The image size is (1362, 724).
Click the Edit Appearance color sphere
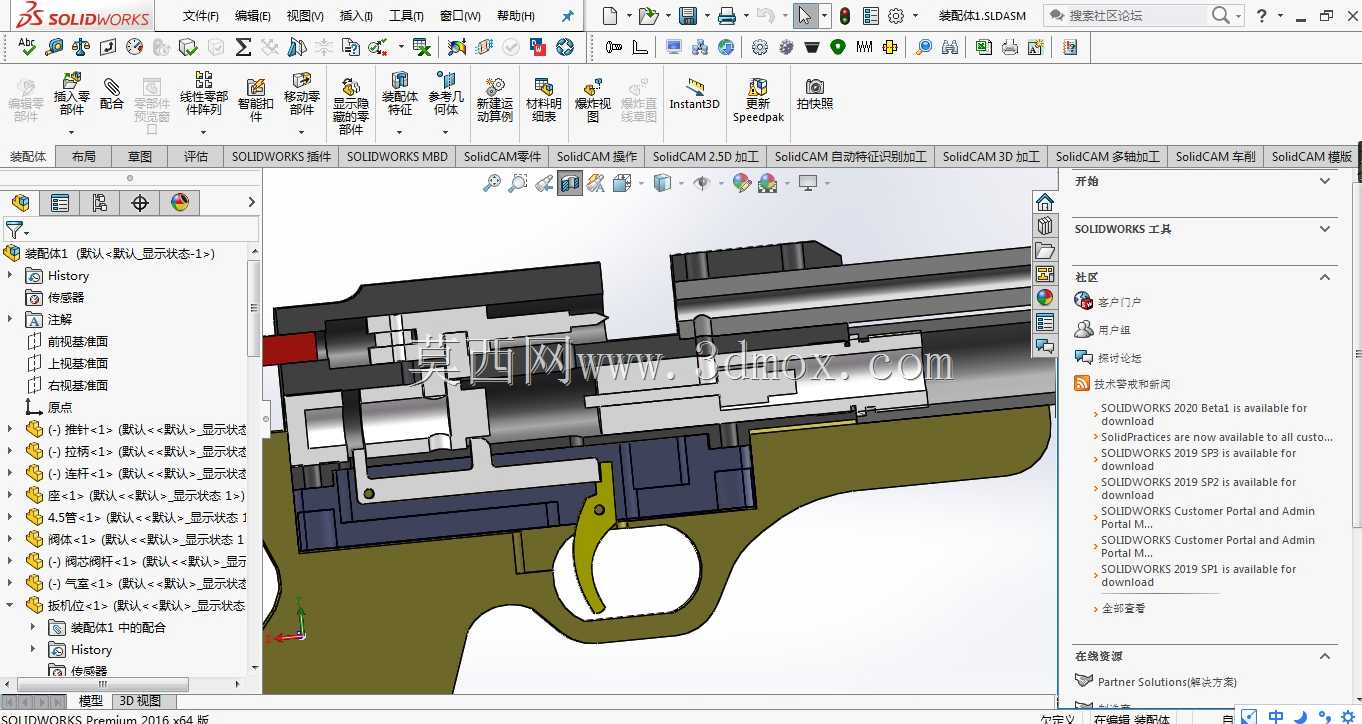pyautogui.click(x=741, y=183)
